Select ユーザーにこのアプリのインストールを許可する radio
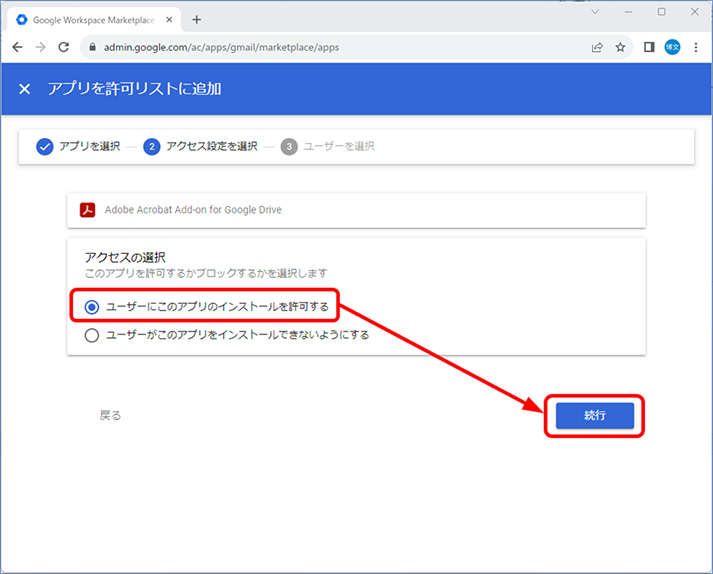Screen dimensions: 713x574 pyautogui.click(x=92, y=307)
